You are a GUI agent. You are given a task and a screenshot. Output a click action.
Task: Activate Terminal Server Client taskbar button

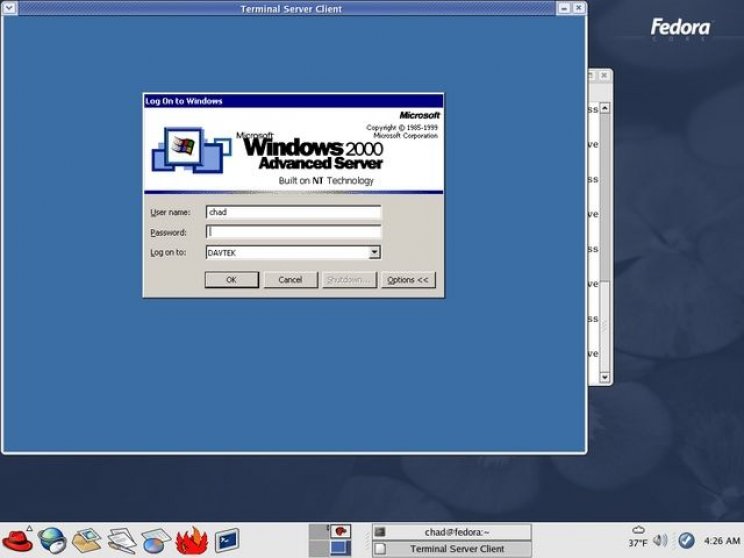(x=452, y=549)
